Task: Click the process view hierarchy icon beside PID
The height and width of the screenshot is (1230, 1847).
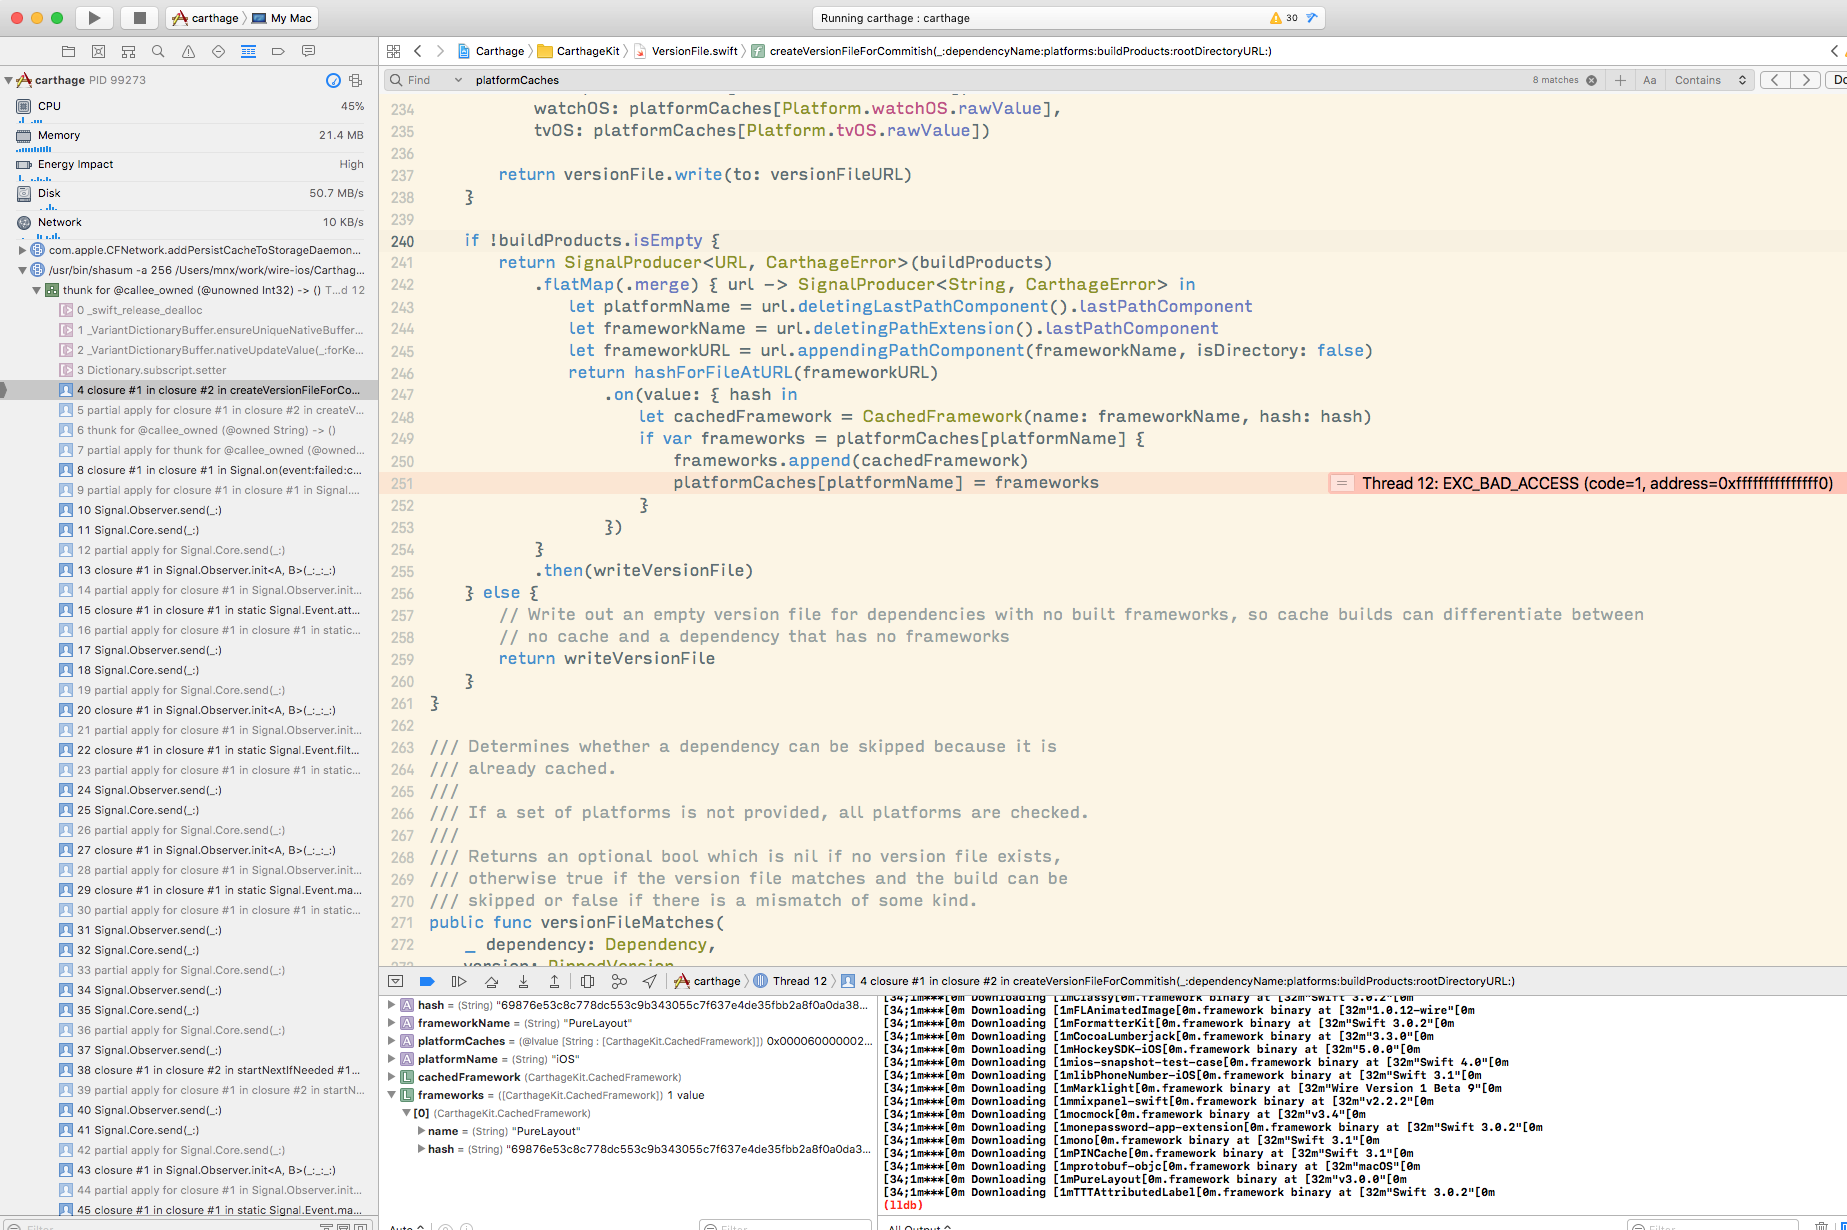Action: pyautogui.click(x=356, y=80)
